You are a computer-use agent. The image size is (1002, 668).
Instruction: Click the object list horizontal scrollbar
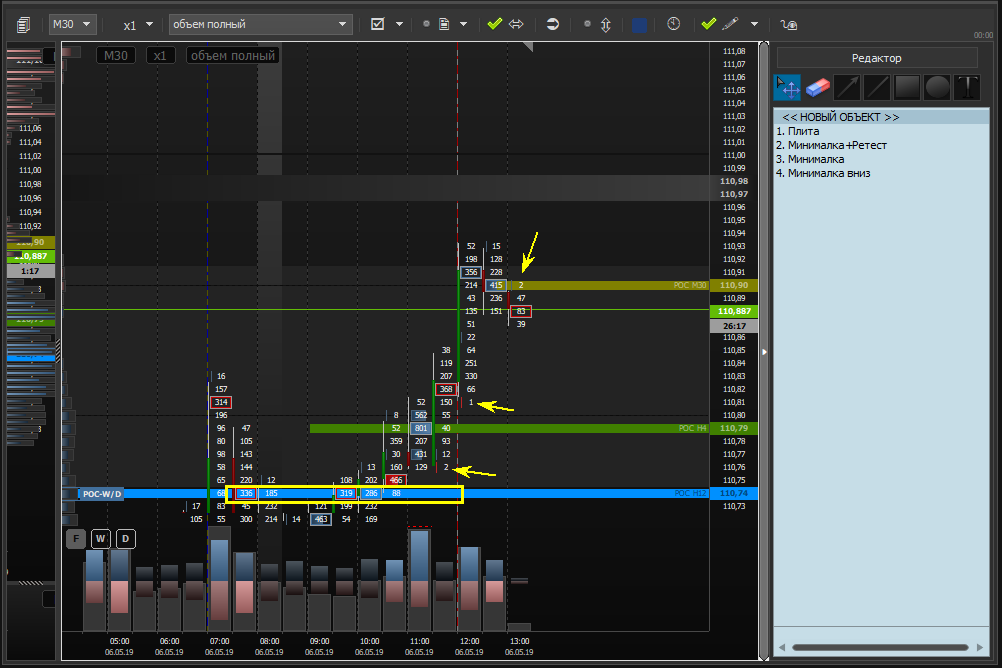[880, 648]
